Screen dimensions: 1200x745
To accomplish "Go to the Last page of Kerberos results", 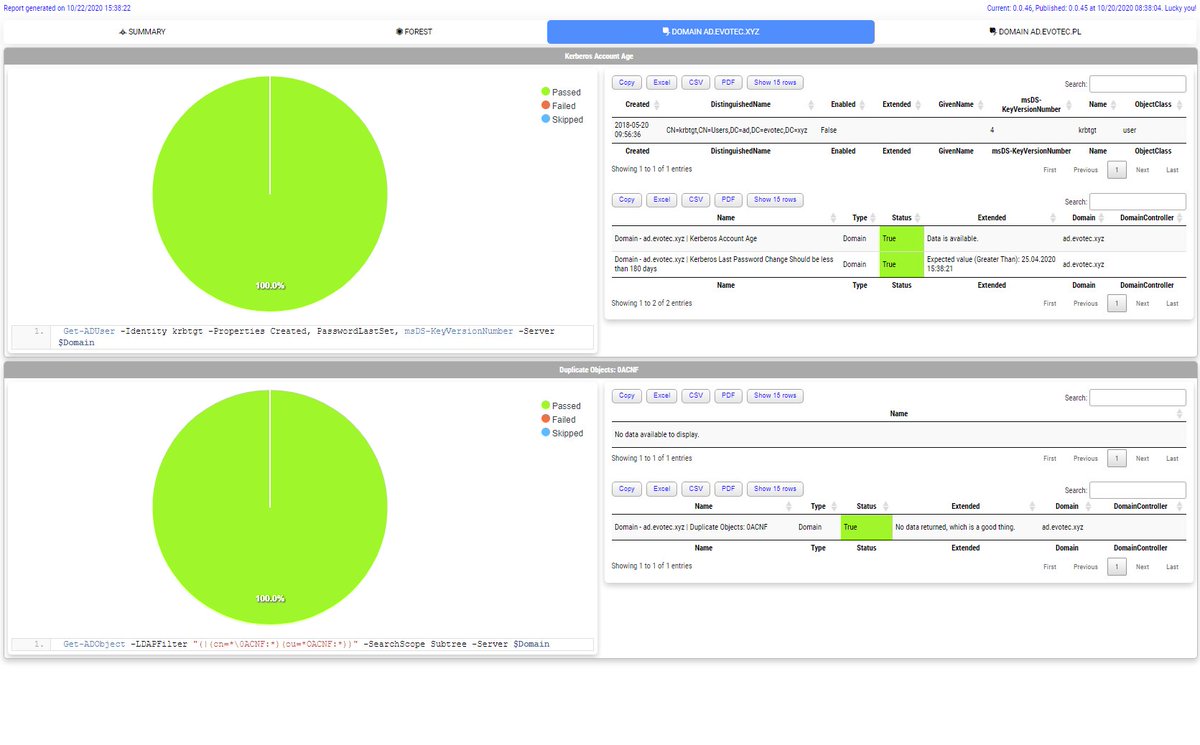I will tap(1171, 302).
